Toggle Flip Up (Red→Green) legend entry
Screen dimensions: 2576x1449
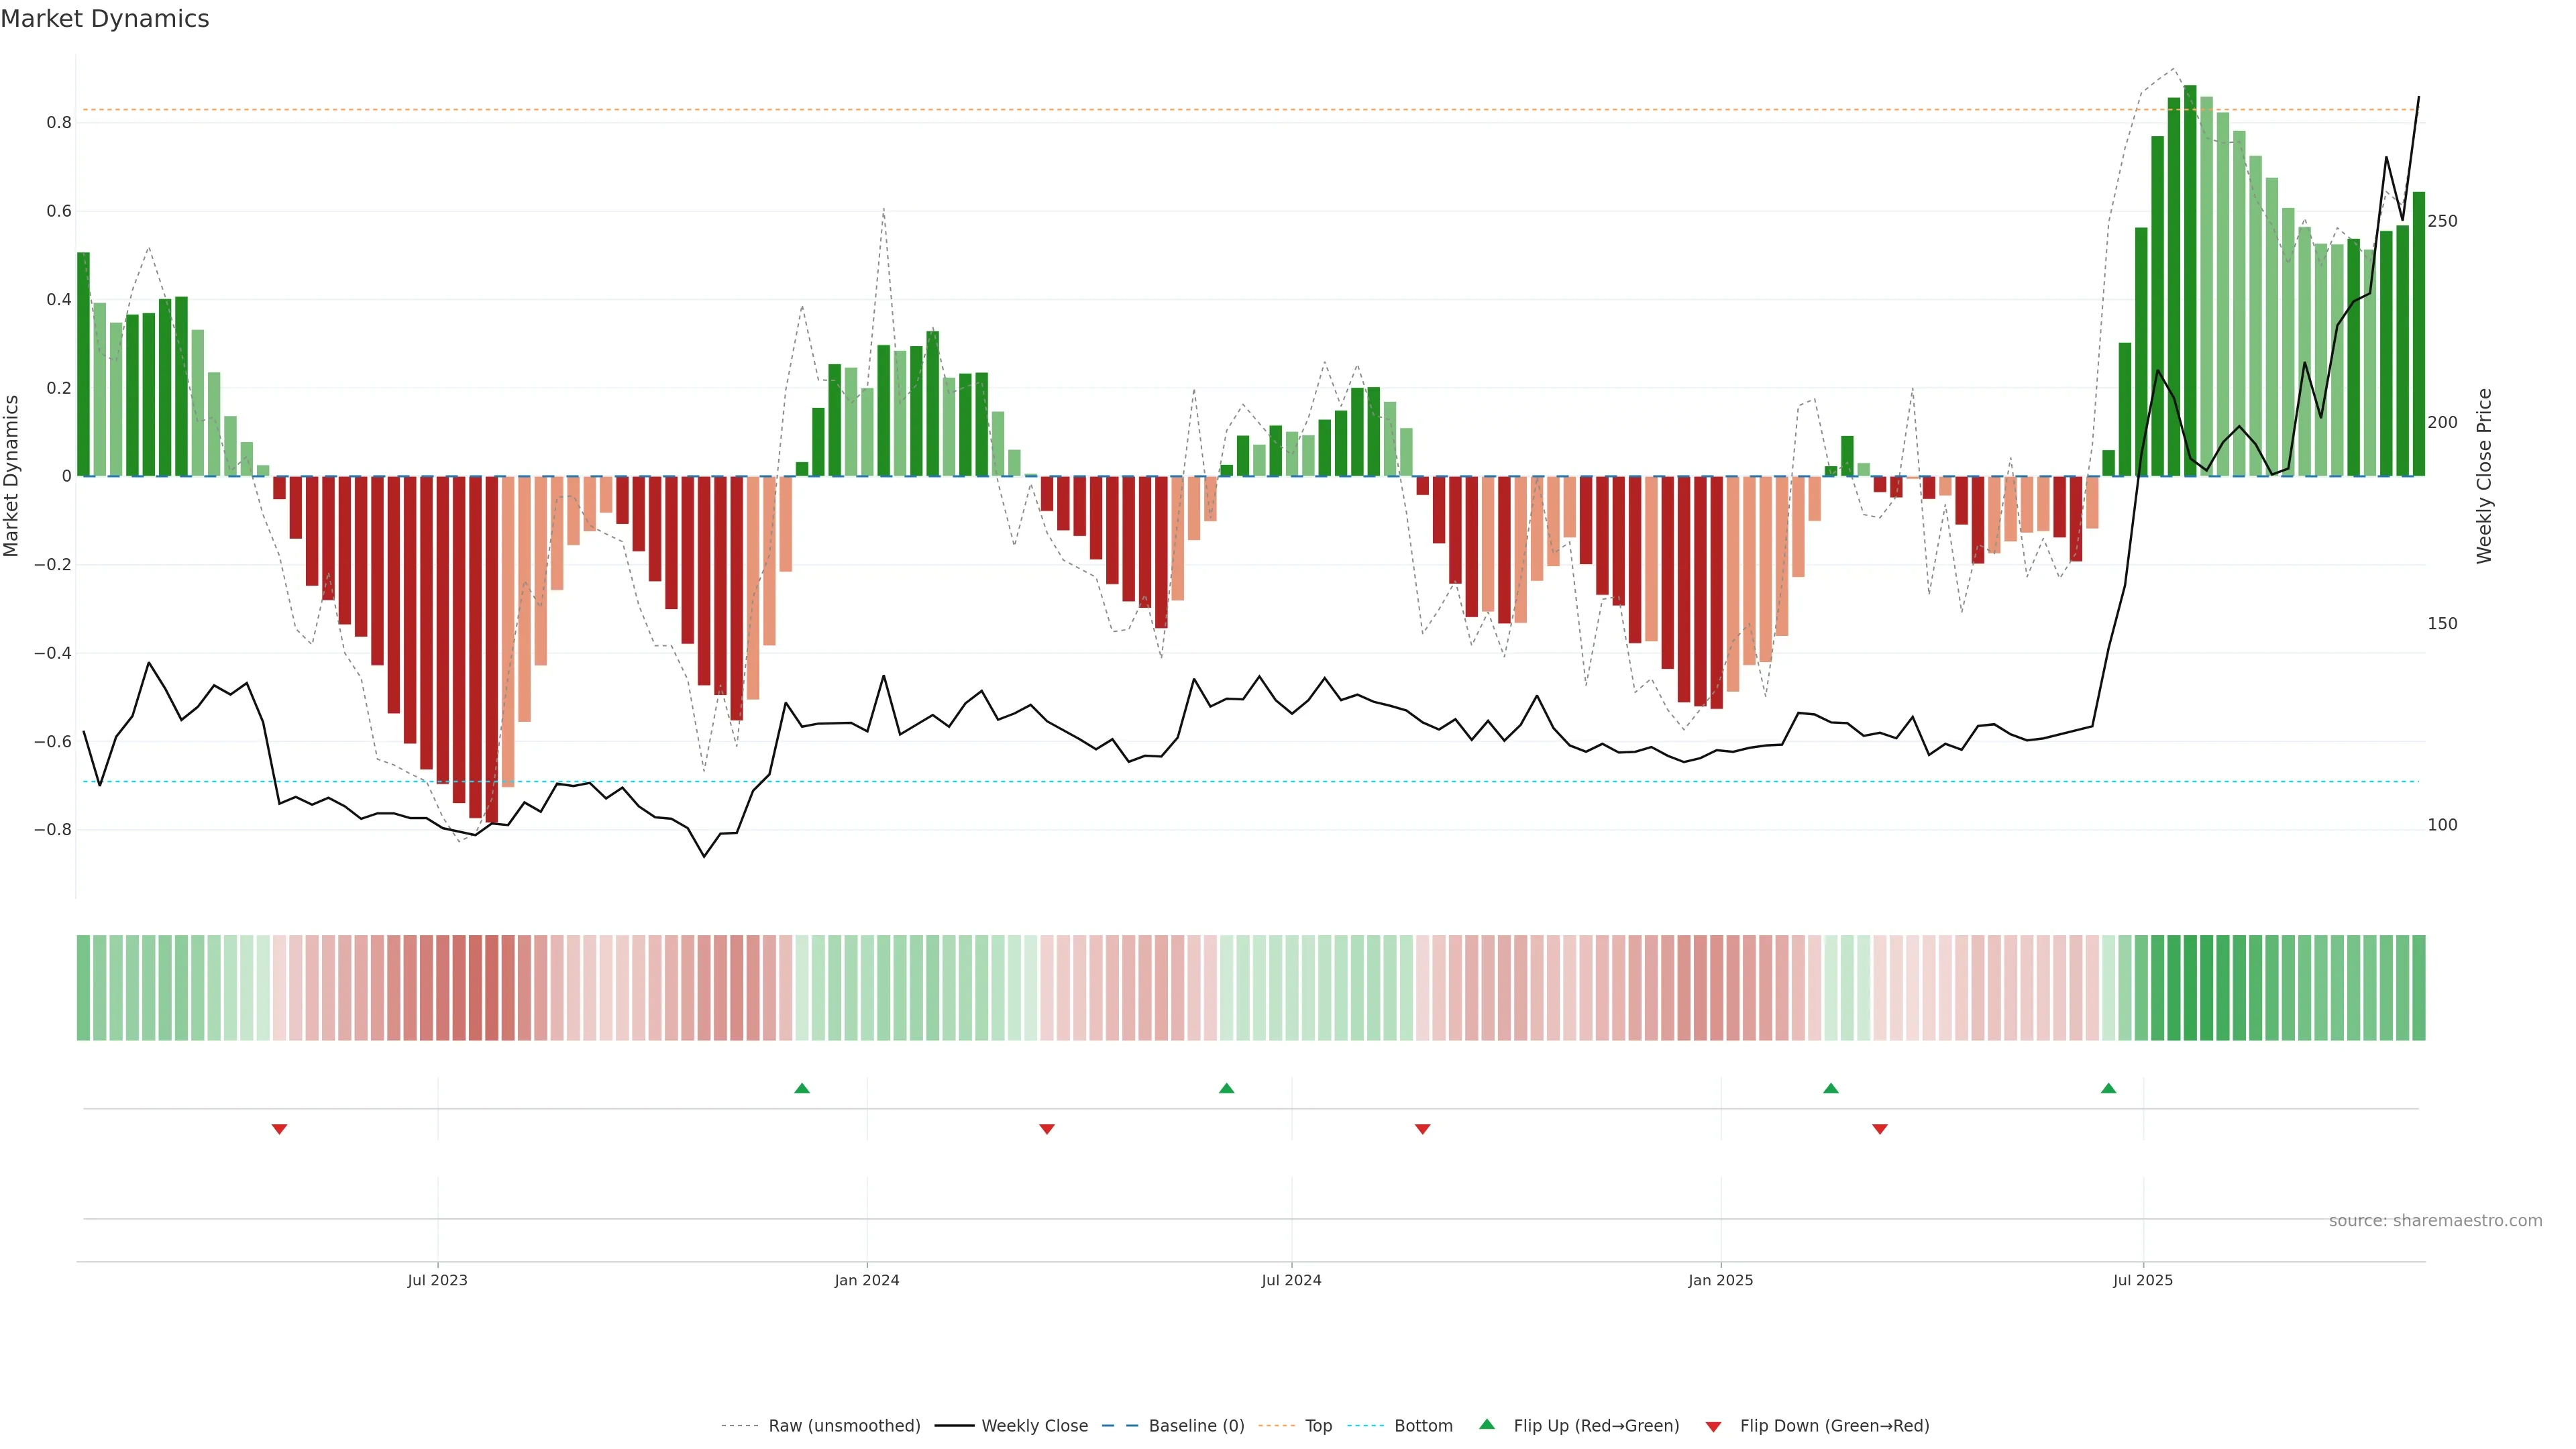point(1596,1426)
